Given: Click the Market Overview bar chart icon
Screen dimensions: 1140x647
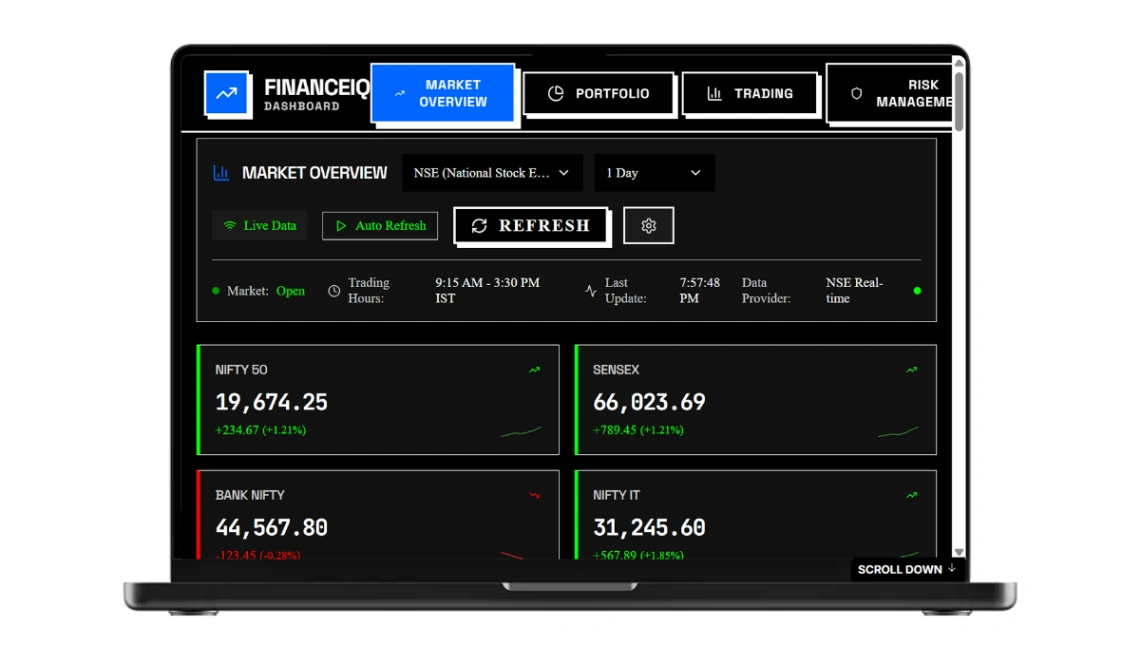Looking at the screenshot, I should [221, 173].
